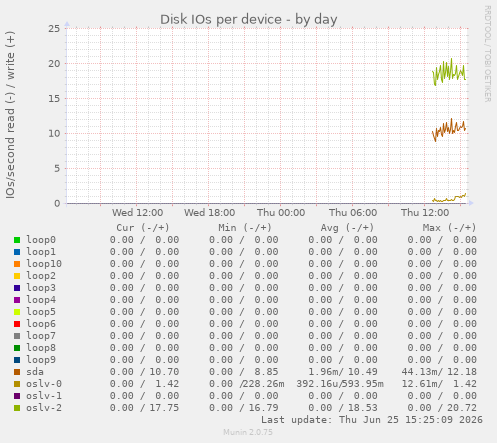Click the oslv-2 green line in the graph
The width and height of the screenshot is (497, 443).
pyautogui.click(x=449, y=72)
